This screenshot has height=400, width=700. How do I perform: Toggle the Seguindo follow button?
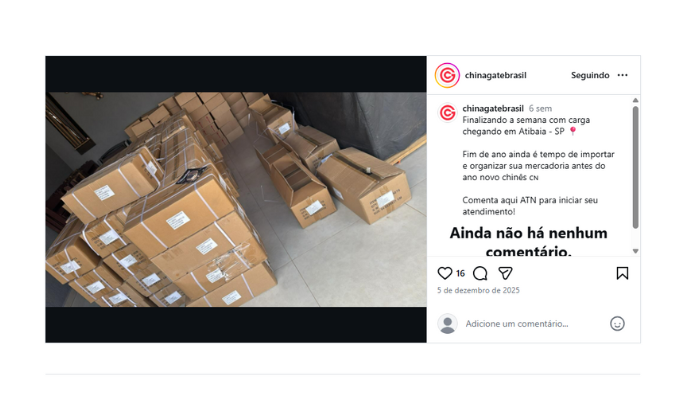[x=590, y=75]
